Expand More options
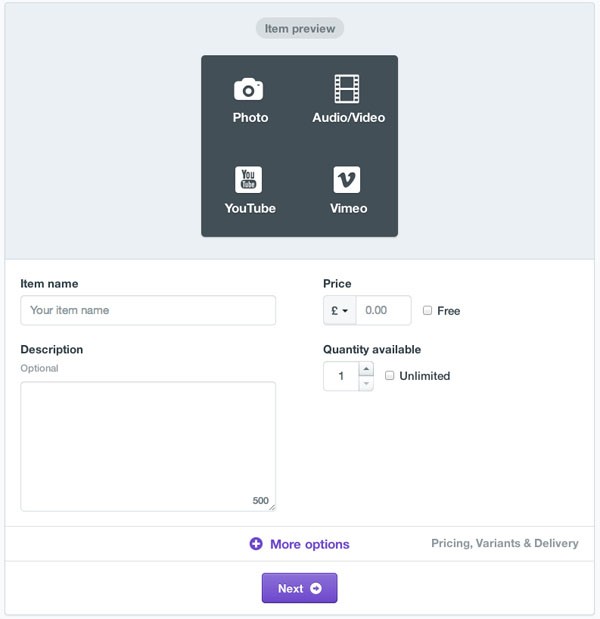Image resolution: width=600 pixels, height=619 pixels. point(300,544)
